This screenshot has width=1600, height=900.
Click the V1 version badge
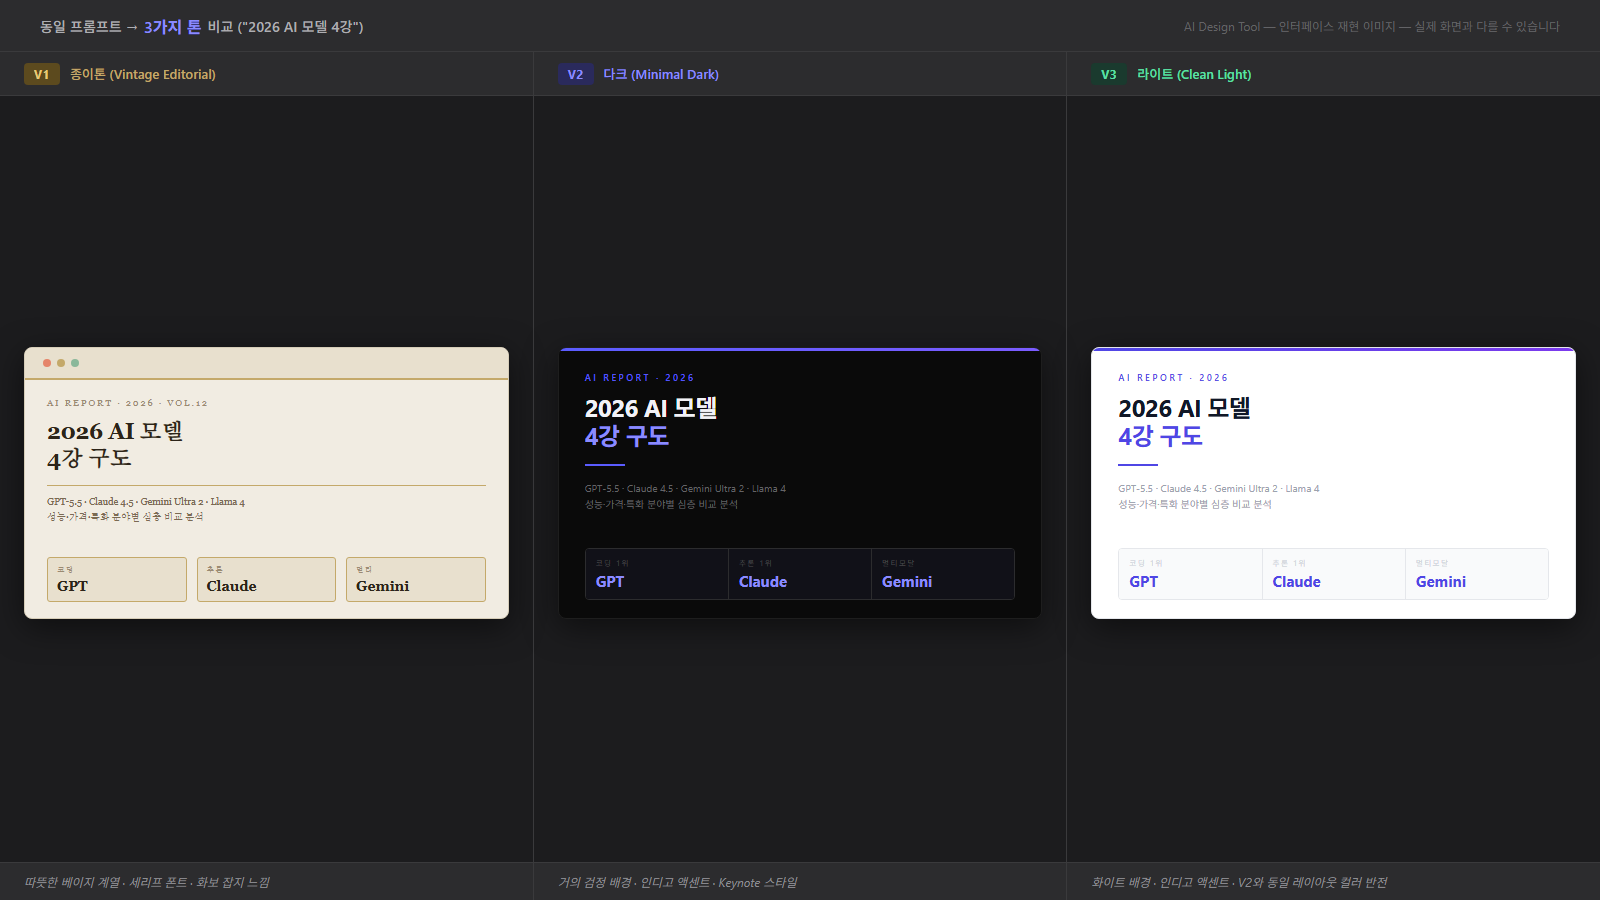click(x=42, y=74)
